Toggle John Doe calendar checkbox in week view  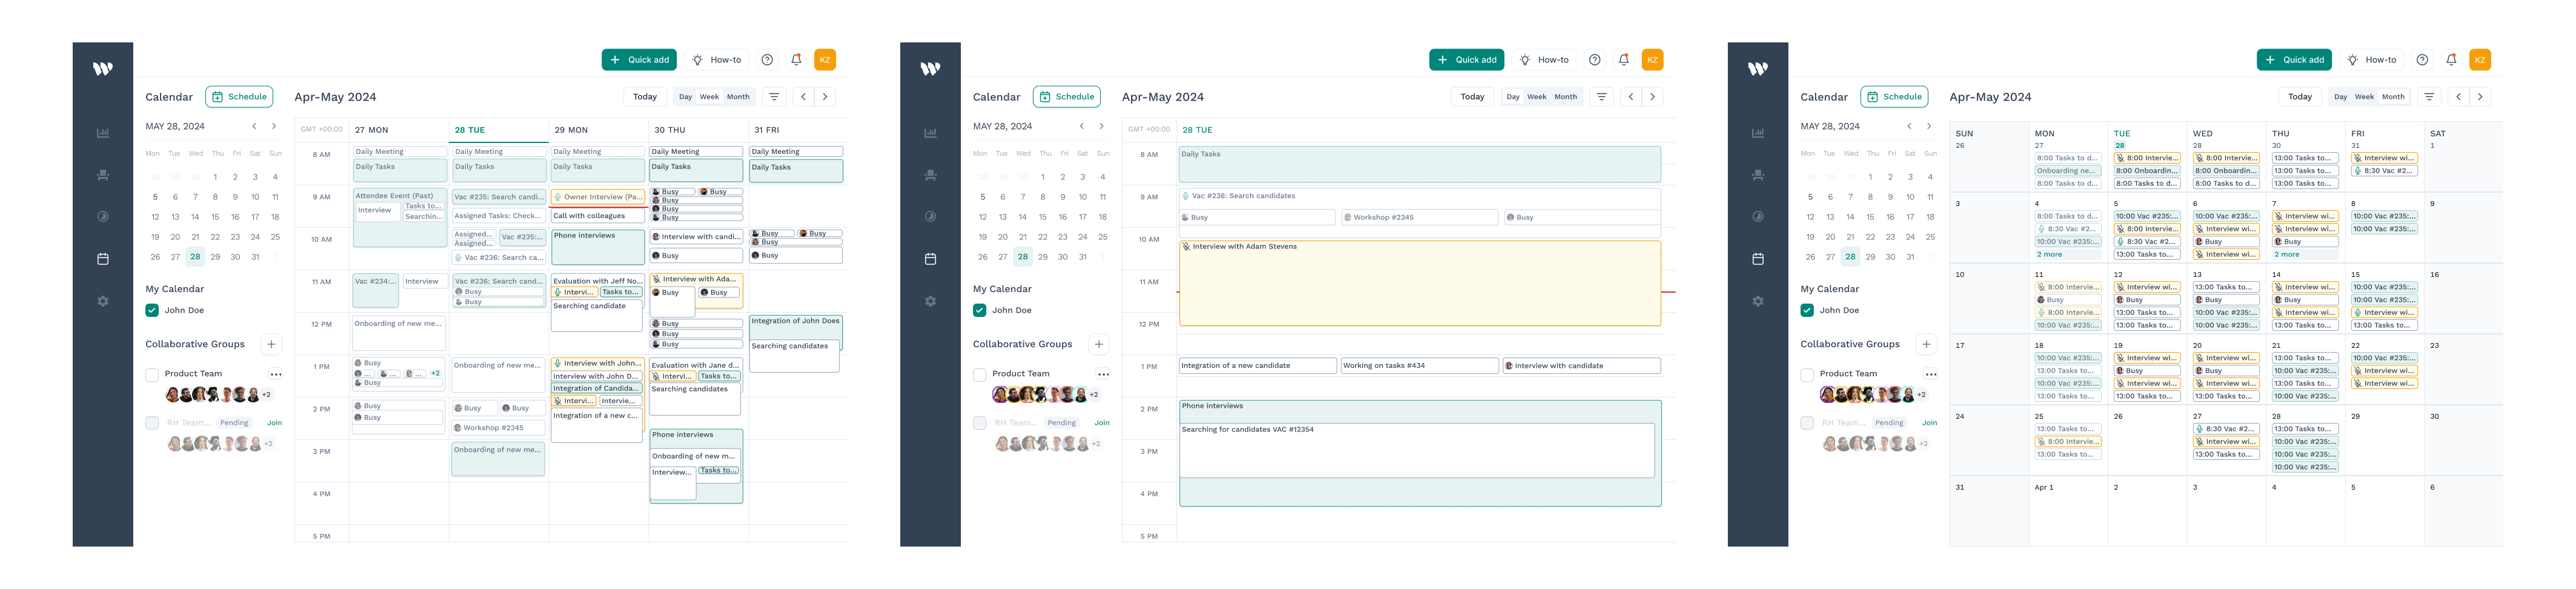tap(152, 310)
